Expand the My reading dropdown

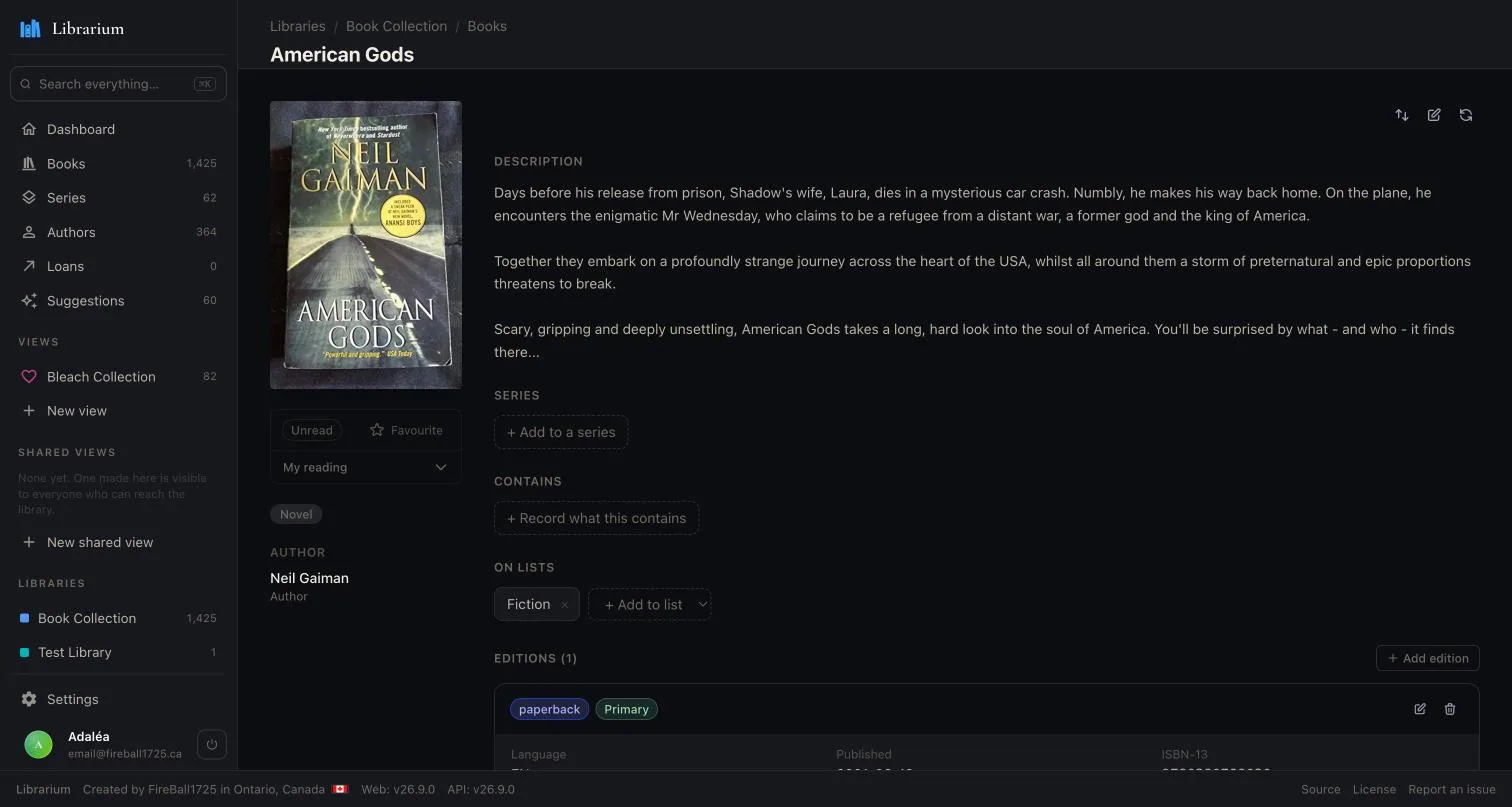(x=366, y=467)
